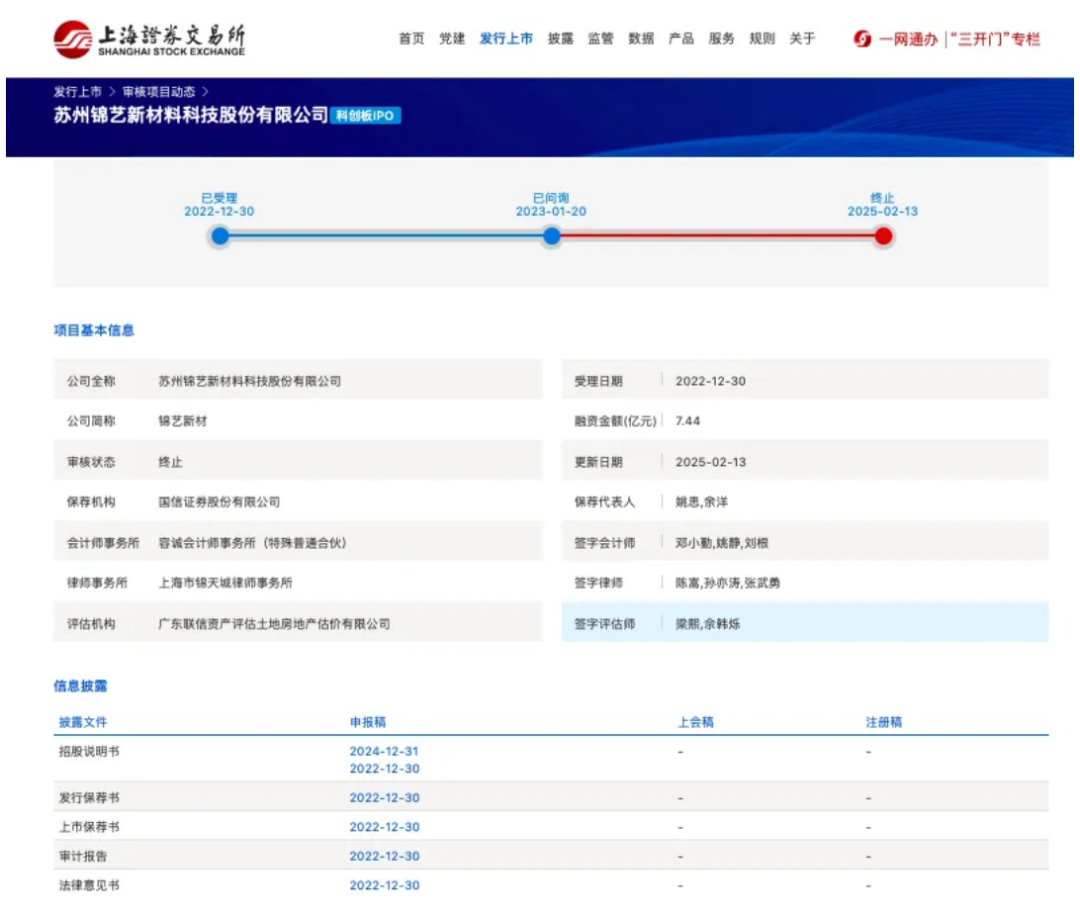Click the 招股说明书 row label
This screenshot has width=1080, height=914.
89,751
